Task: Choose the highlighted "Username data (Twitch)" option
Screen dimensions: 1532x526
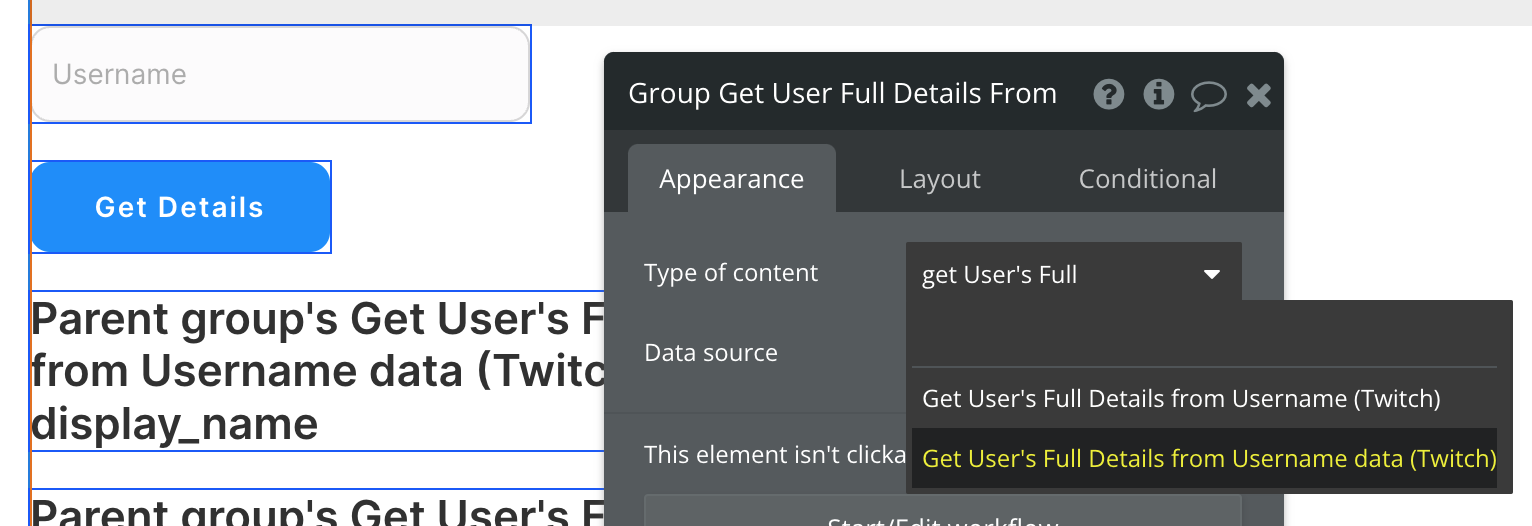Action: tap(1208, 459)
